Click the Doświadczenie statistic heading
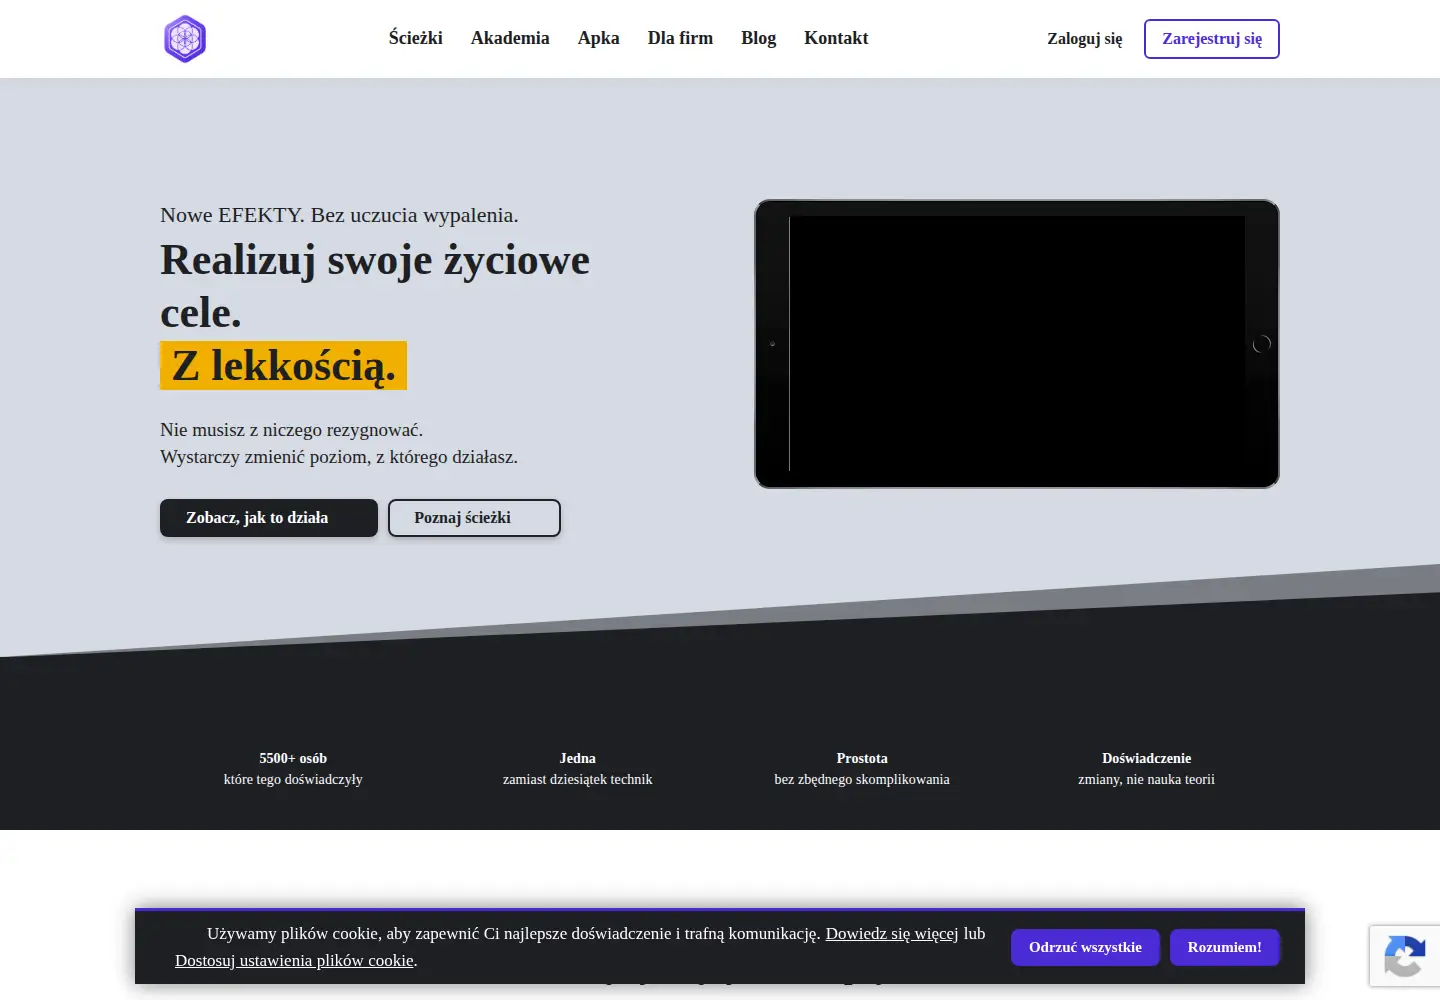The image size is (1440, 1000). (1147, 758)
